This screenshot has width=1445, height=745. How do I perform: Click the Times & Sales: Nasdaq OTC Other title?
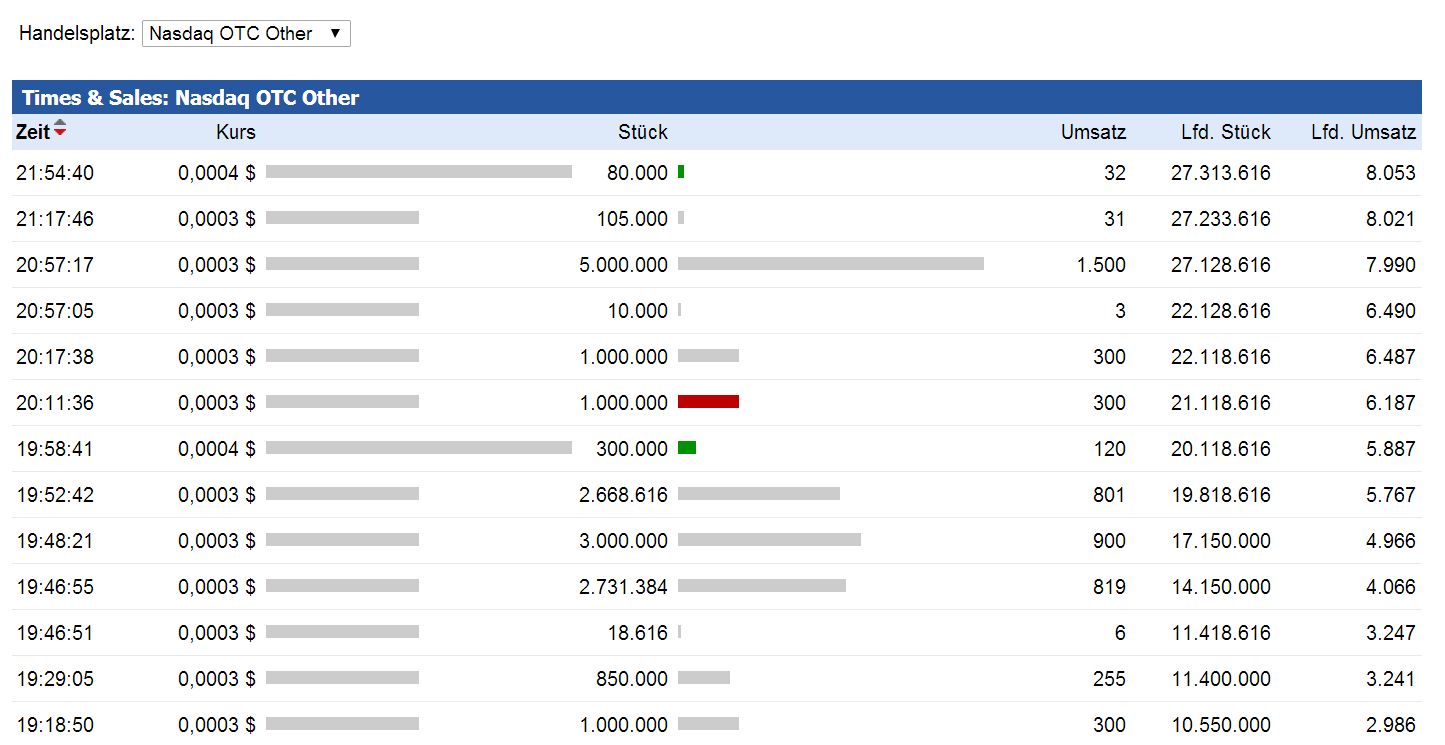(x=190, y=98)
